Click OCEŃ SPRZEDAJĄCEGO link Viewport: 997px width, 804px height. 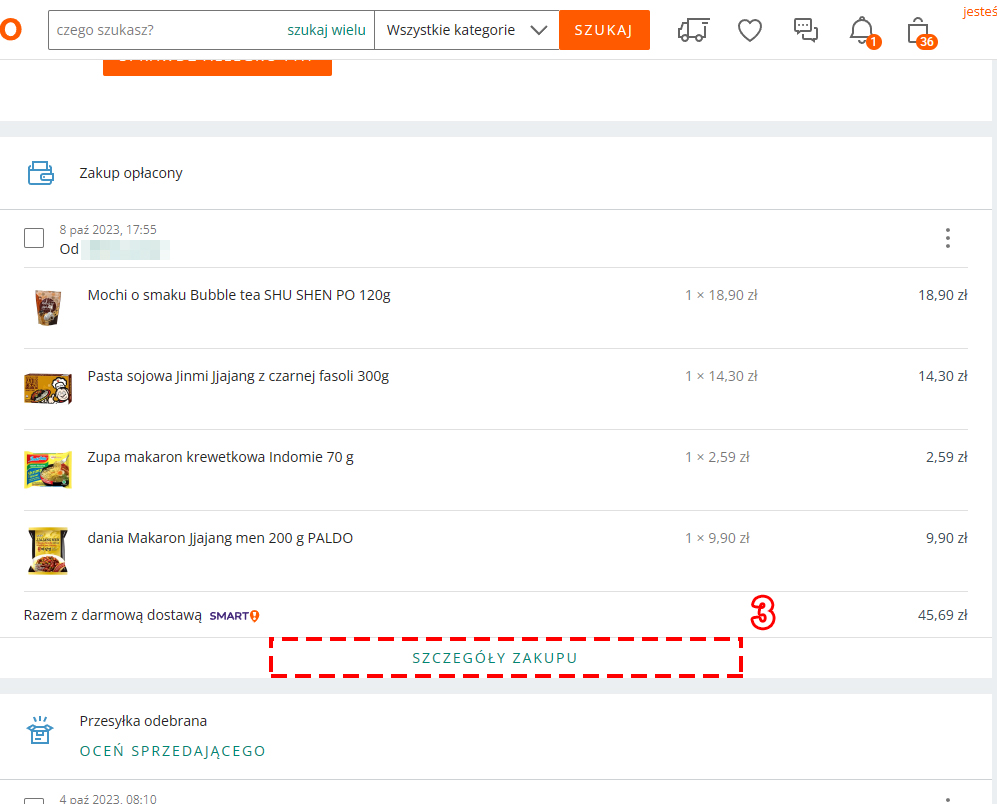point(172,751)
